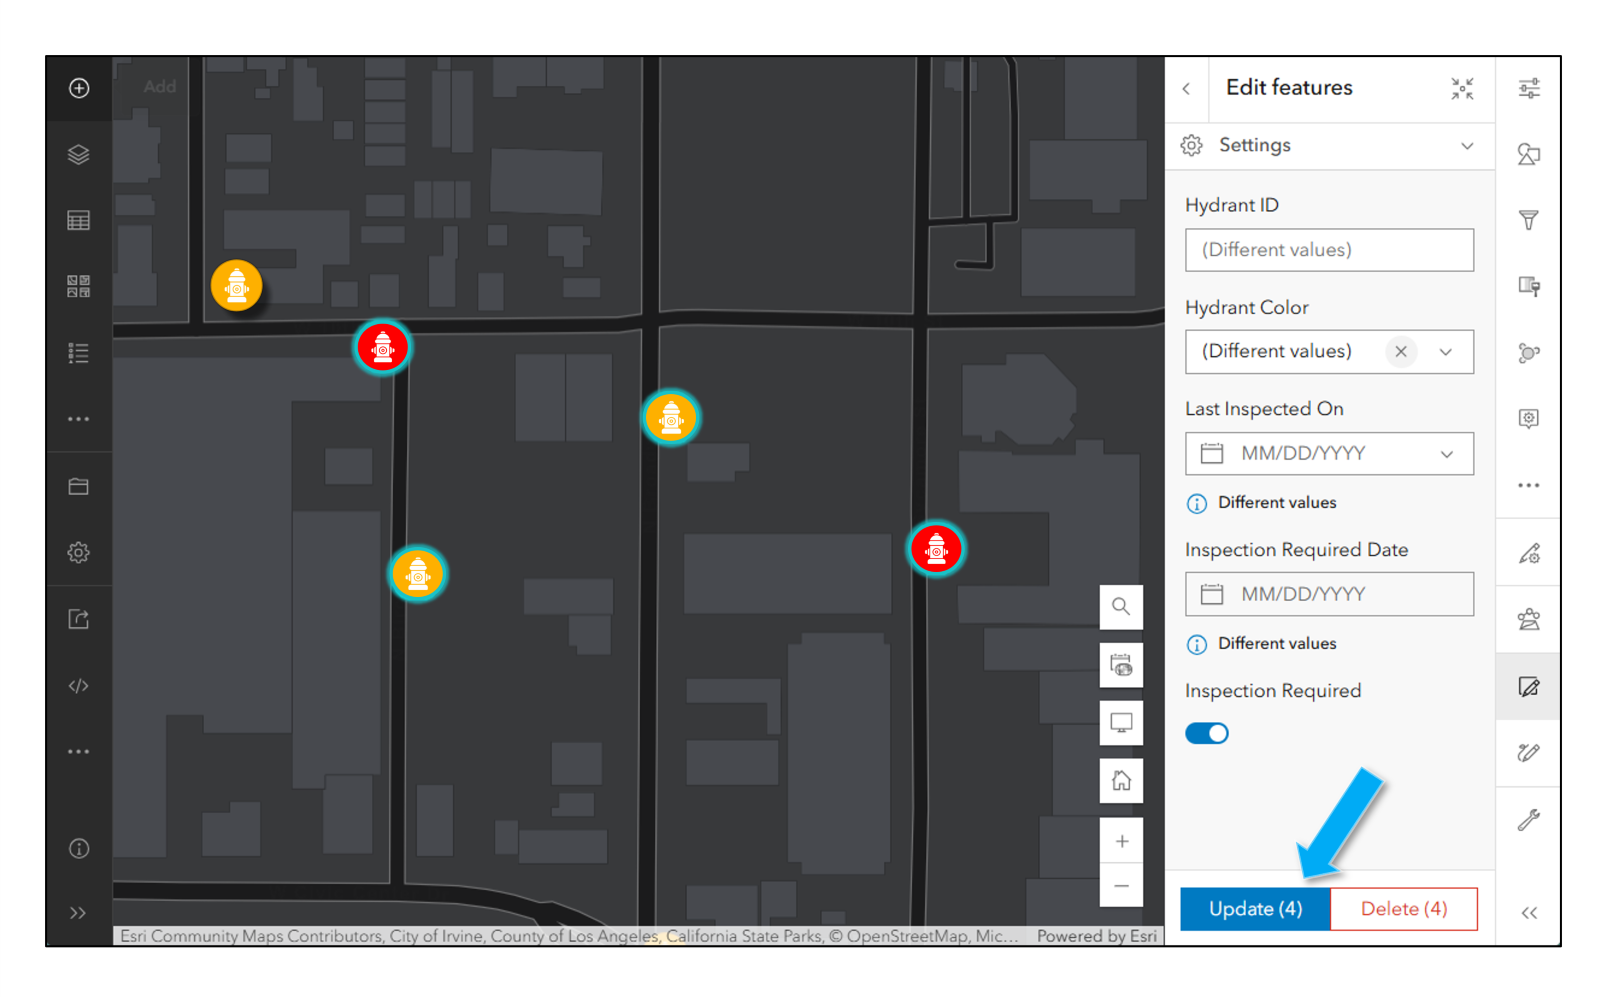The image size is (1600, 997).
Task: Select the Add layer tool
Action: (x=79, y=88)
